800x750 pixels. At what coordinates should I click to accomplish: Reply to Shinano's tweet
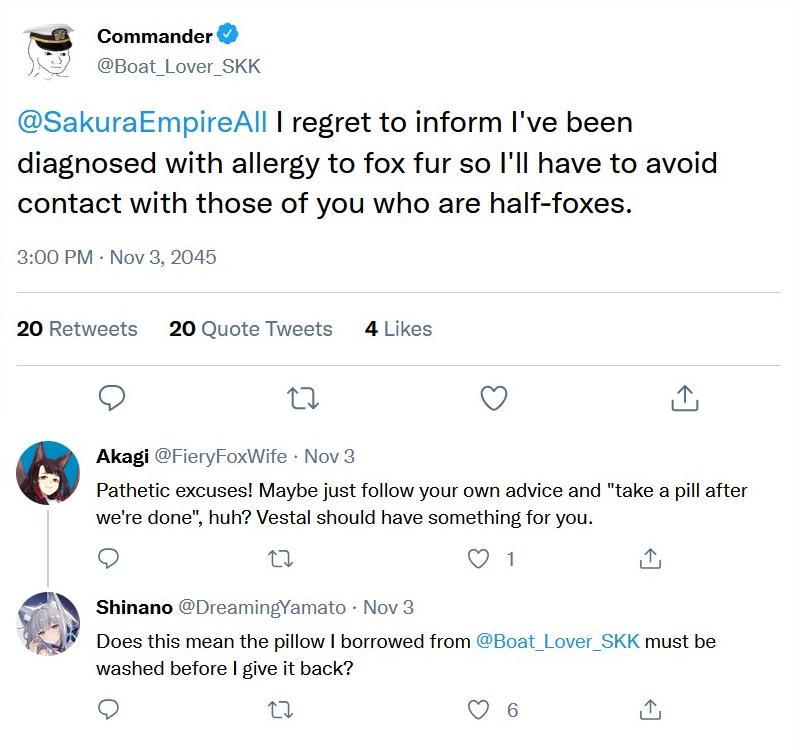click(x=110, y=709)
